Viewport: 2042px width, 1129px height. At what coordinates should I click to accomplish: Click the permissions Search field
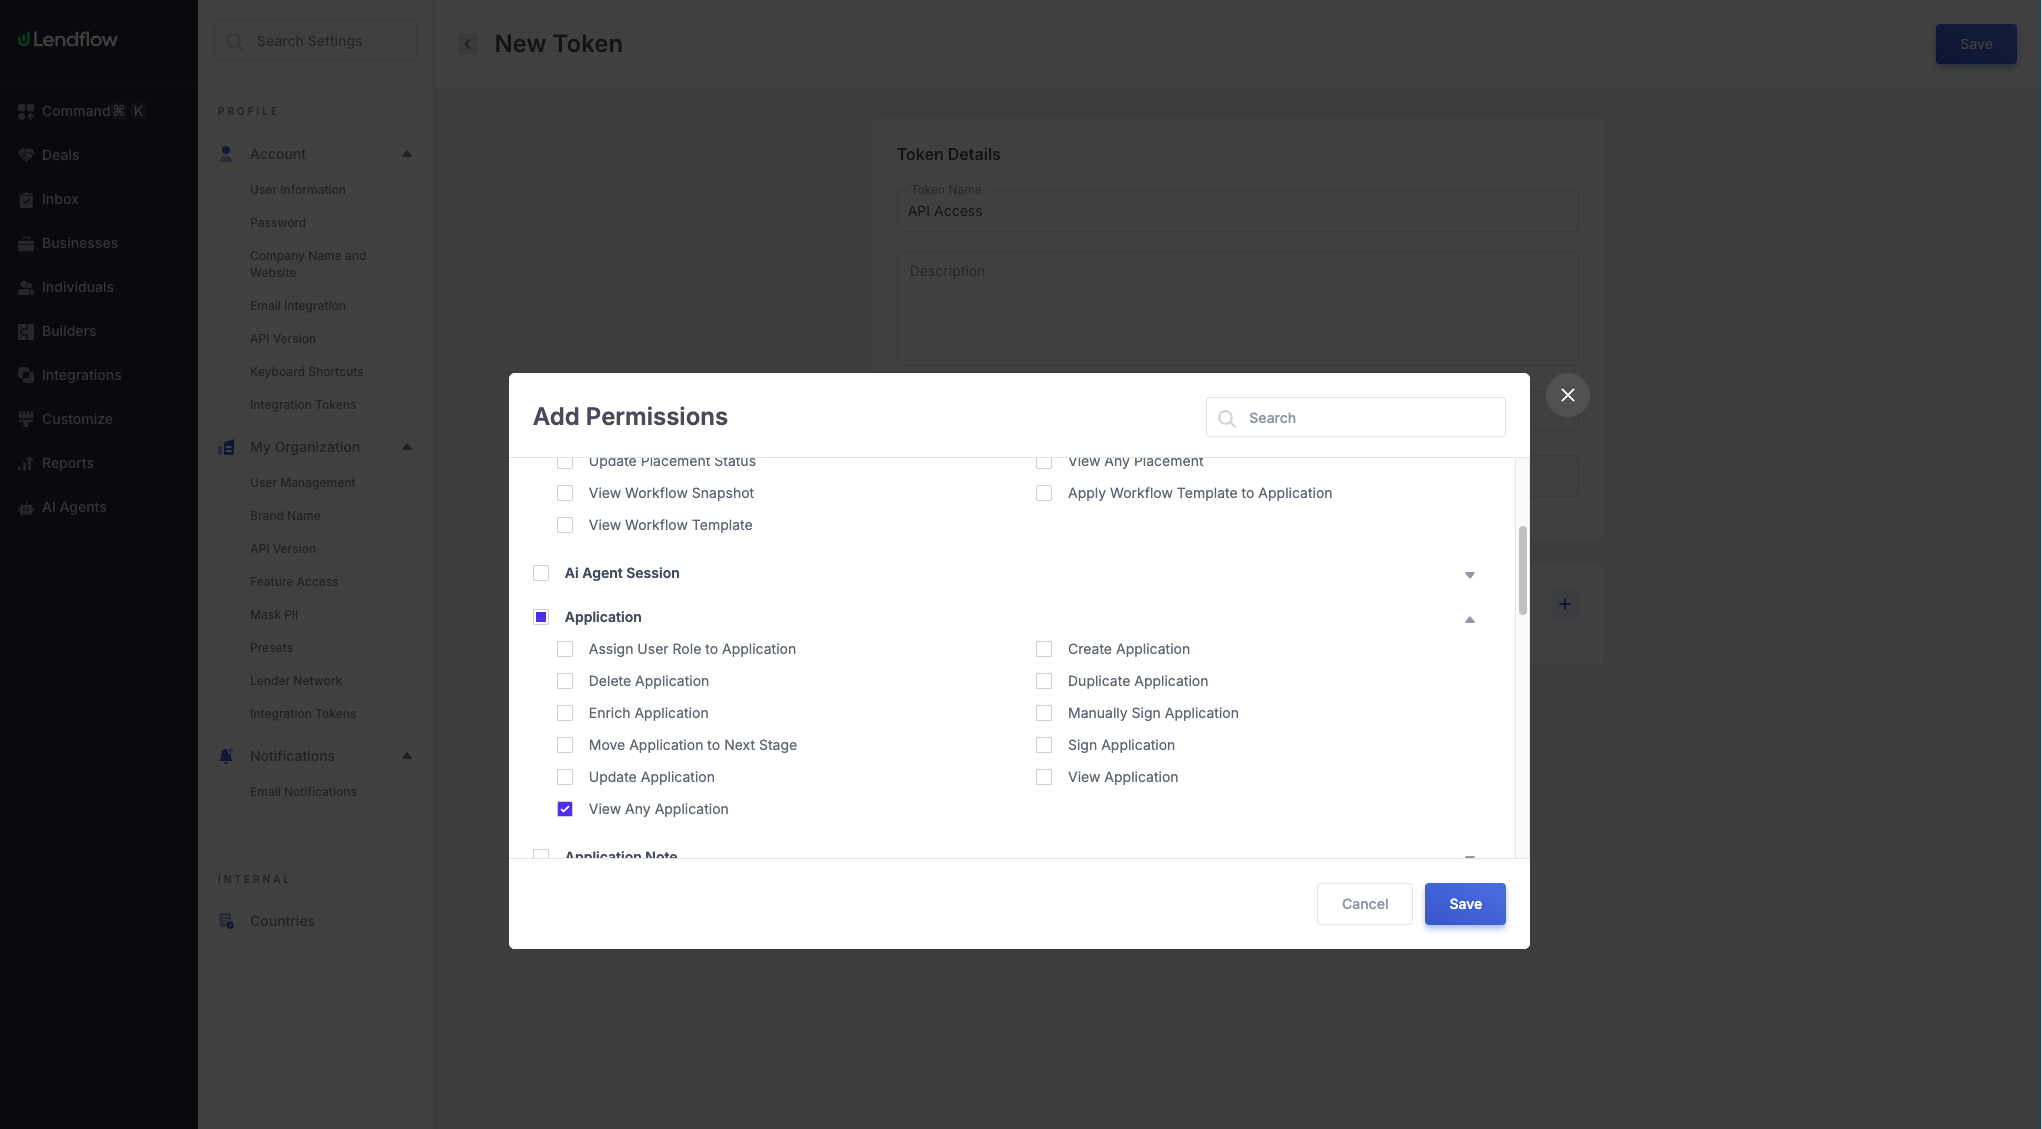point(1356,417)
